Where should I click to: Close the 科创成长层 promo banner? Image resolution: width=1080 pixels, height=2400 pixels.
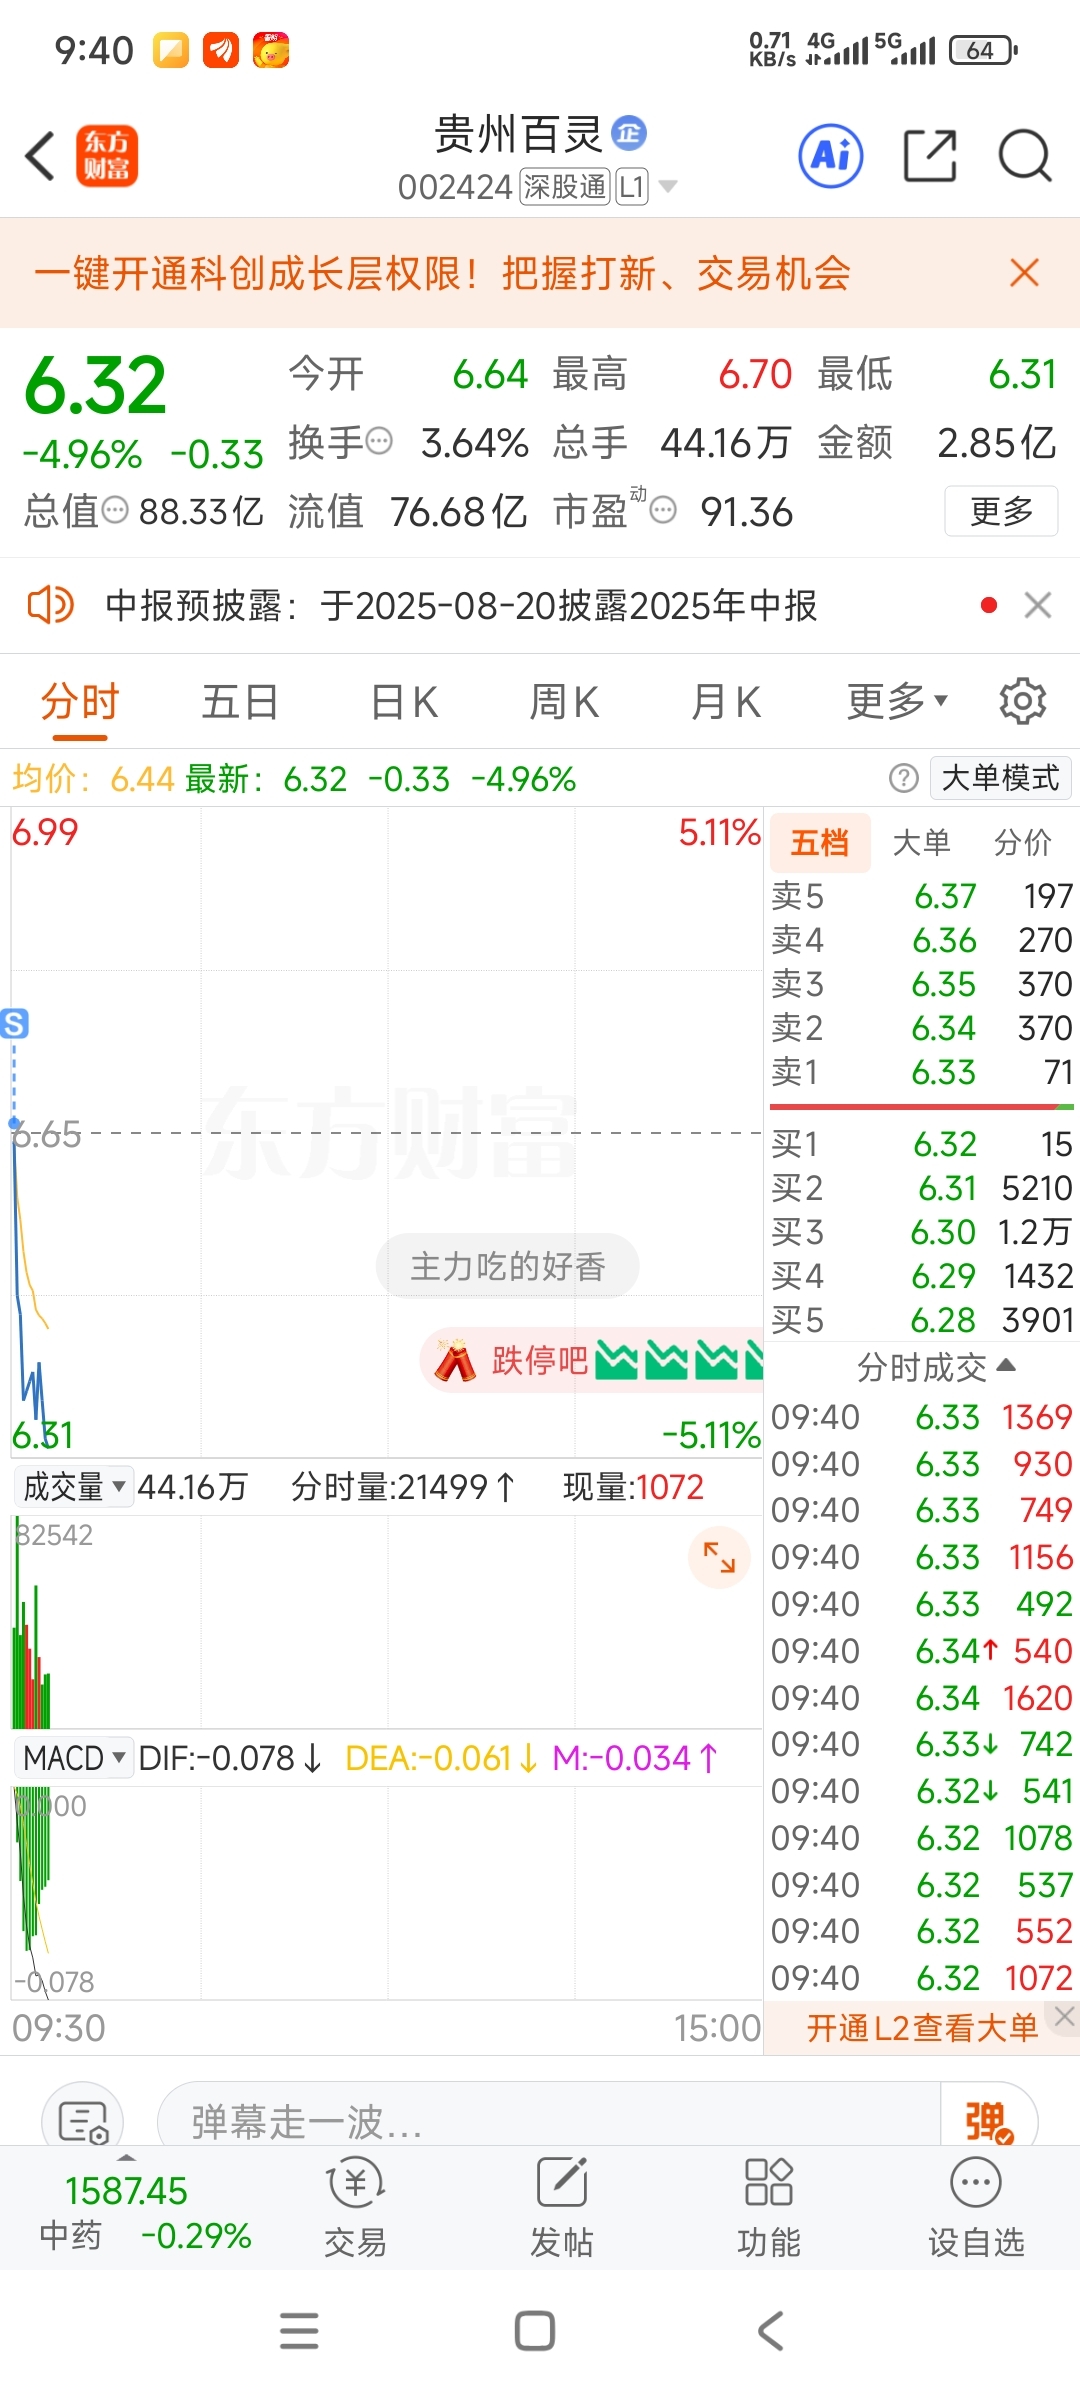(x=1024, y=273)
